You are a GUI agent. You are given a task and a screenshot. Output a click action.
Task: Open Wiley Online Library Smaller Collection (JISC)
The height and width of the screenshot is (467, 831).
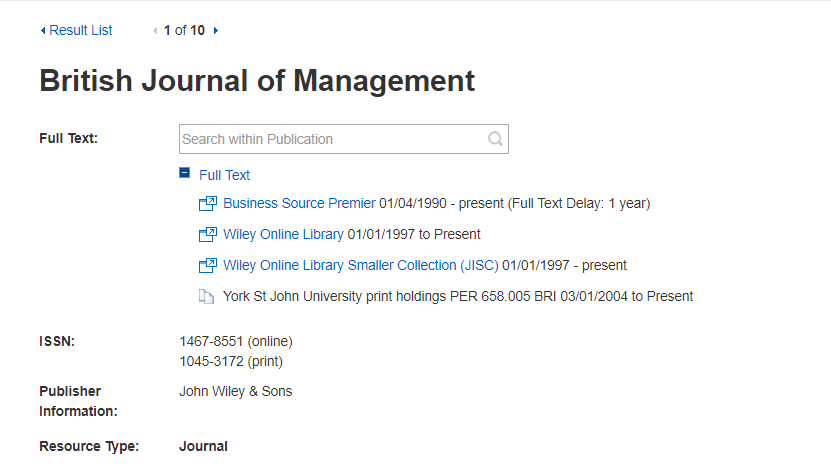[360, 265]
